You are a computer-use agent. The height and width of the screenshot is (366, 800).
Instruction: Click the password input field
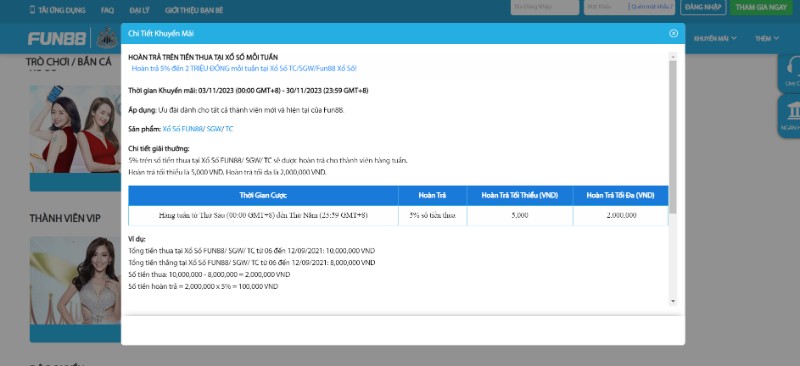click(x=607, y=7)
